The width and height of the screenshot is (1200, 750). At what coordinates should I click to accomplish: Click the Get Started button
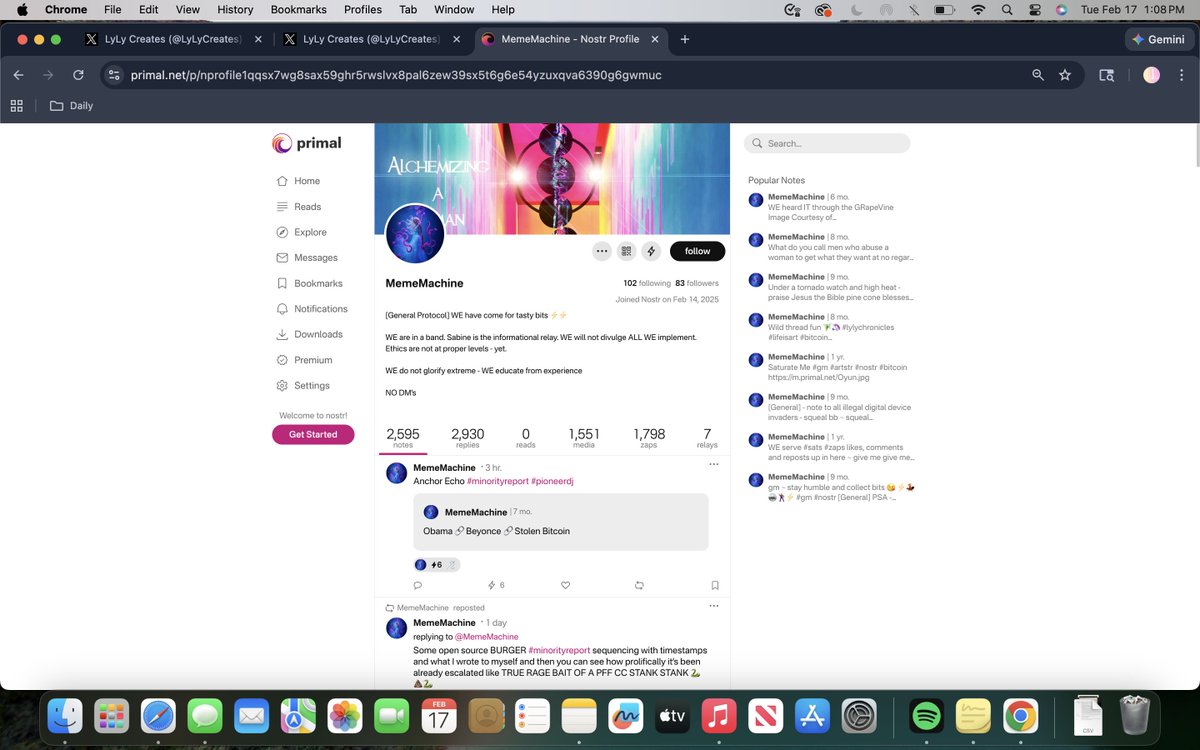point(313,434)
